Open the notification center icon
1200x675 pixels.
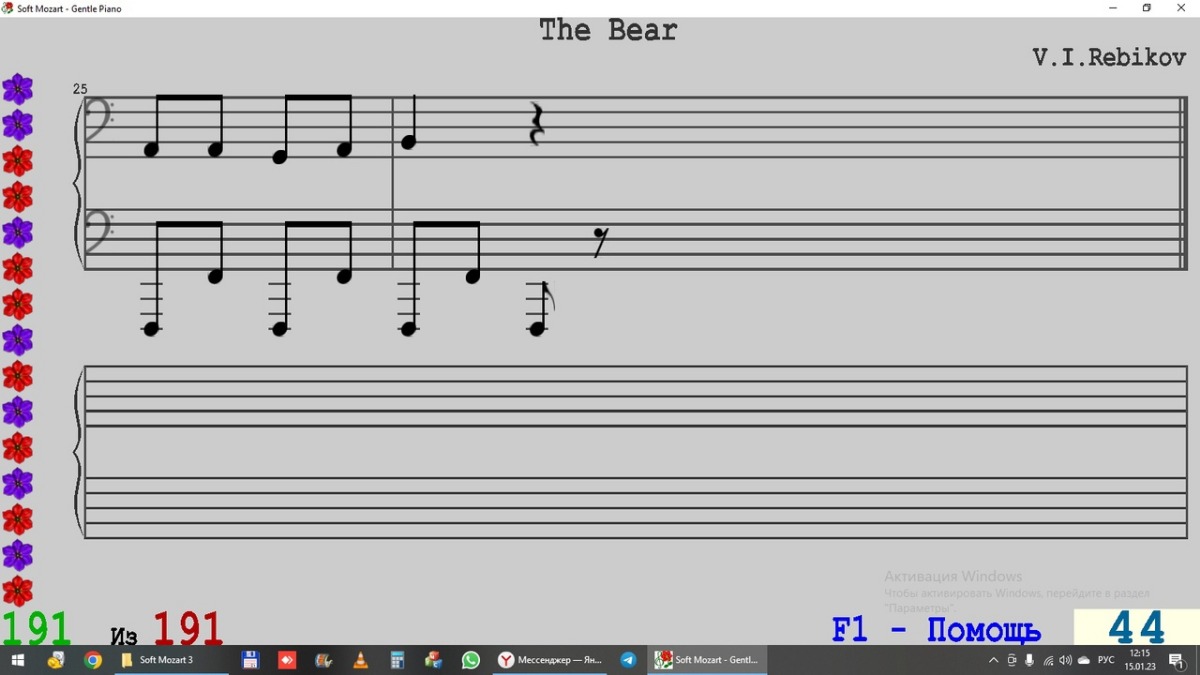1177,660
